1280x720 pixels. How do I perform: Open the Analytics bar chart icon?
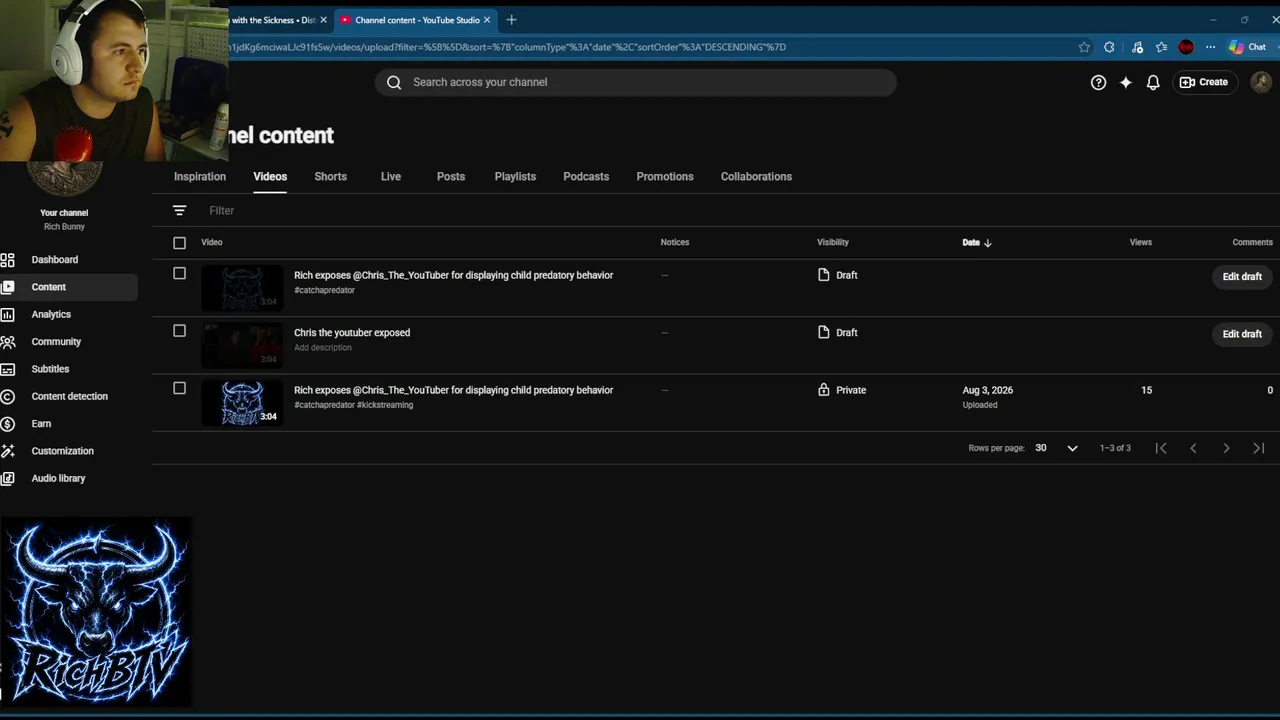click(x=7, y=314)
